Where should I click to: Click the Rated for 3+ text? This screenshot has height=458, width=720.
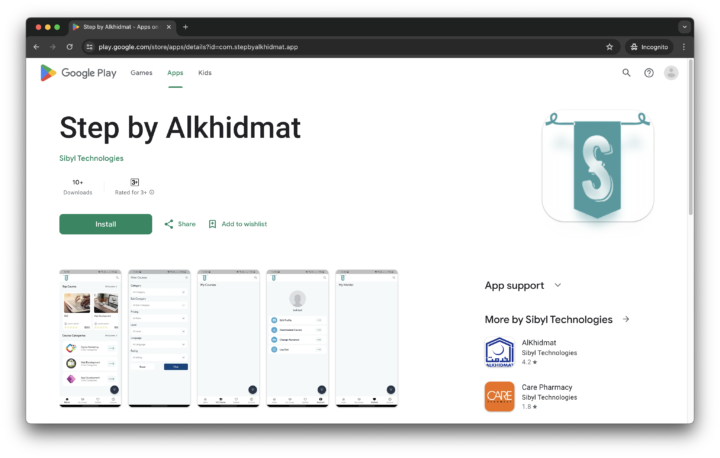click(131, 192)
